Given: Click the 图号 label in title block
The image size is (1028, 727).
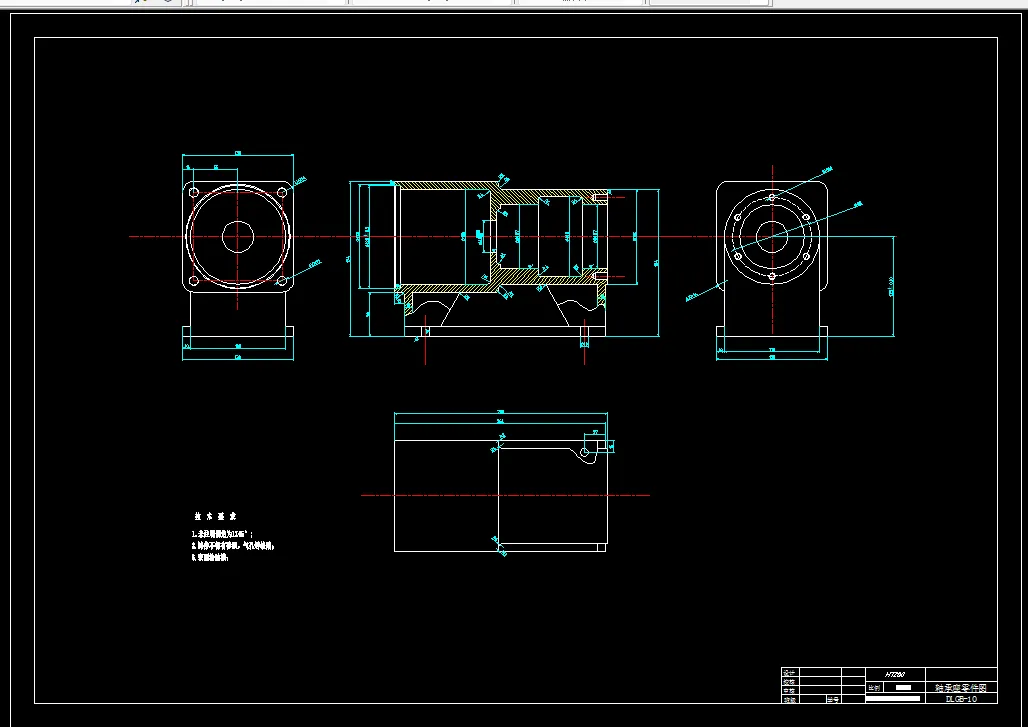Looking at the screenshot, I should 833,699.
